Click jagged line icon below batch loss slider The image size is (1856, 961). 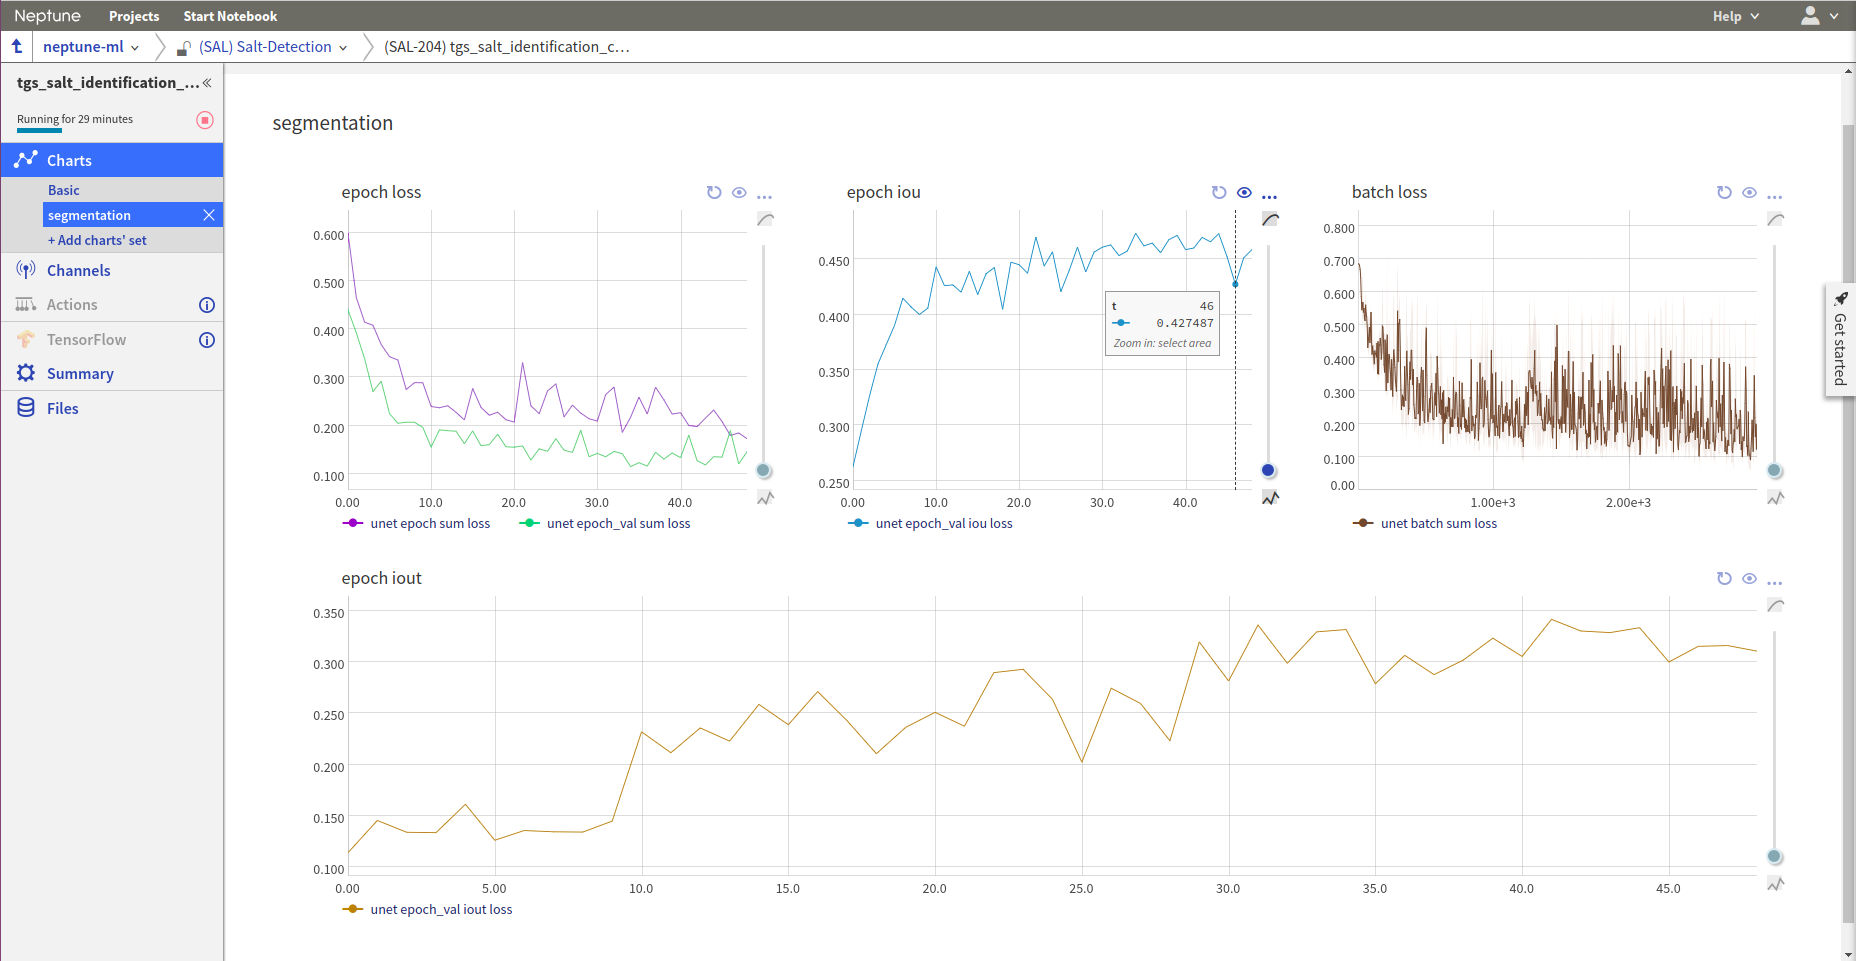[1775, 498]
